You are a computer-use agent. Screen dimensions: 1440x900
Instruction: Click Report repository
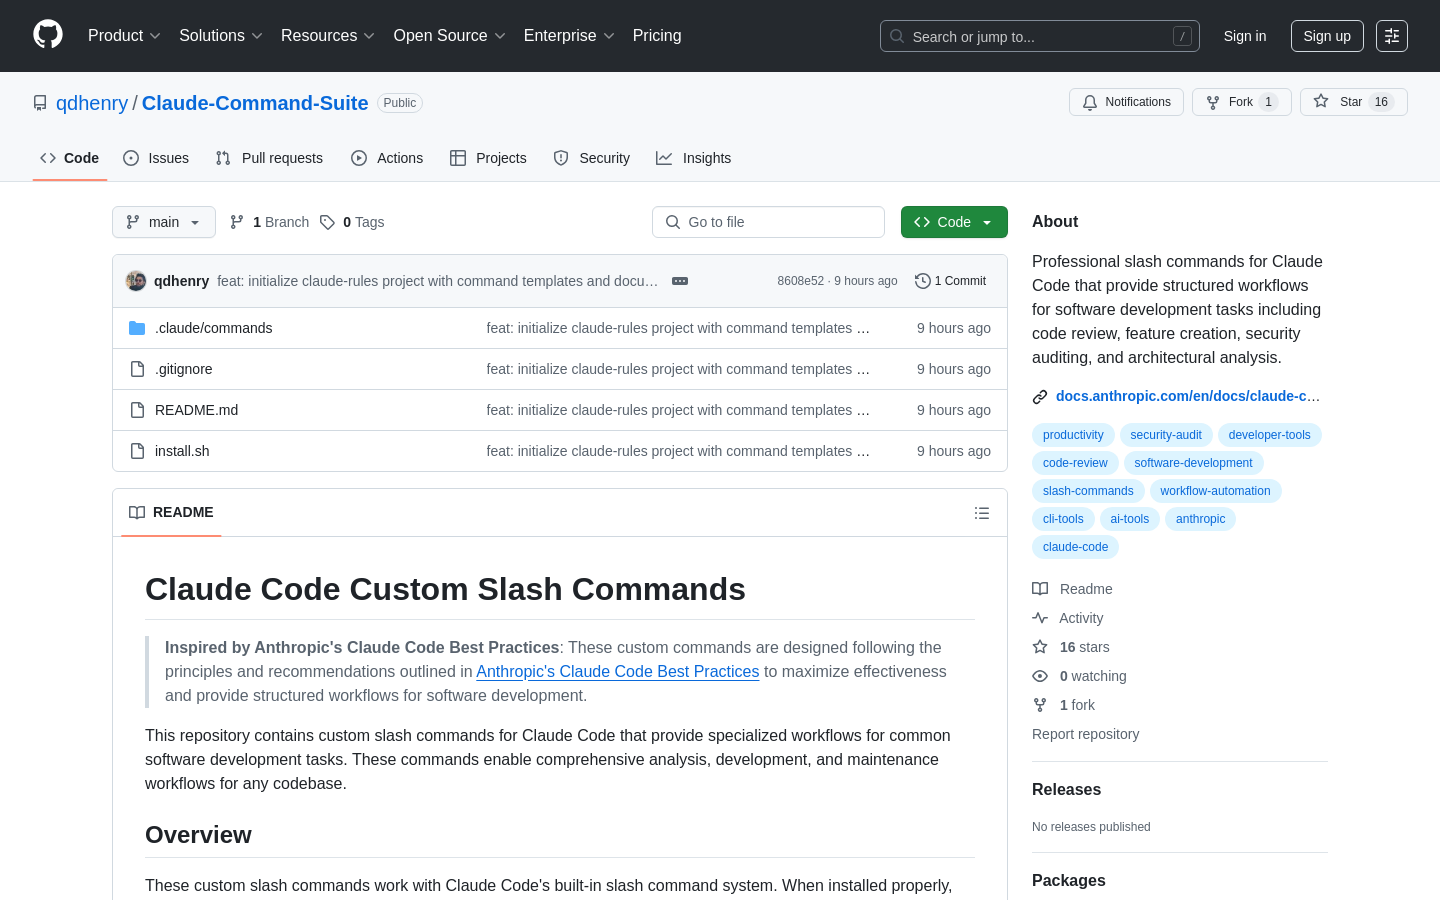[x=1085, y=734]
